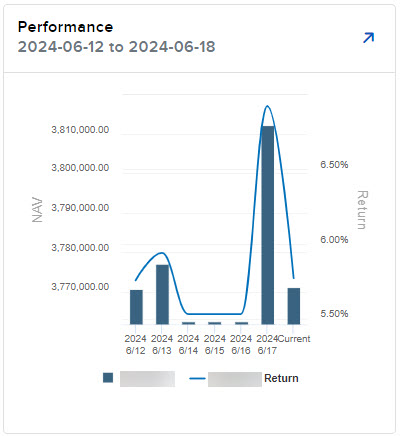Viewport: 400px width, 436px height.
Task: Click the rotated Return axis title
Action: (362, 210)
